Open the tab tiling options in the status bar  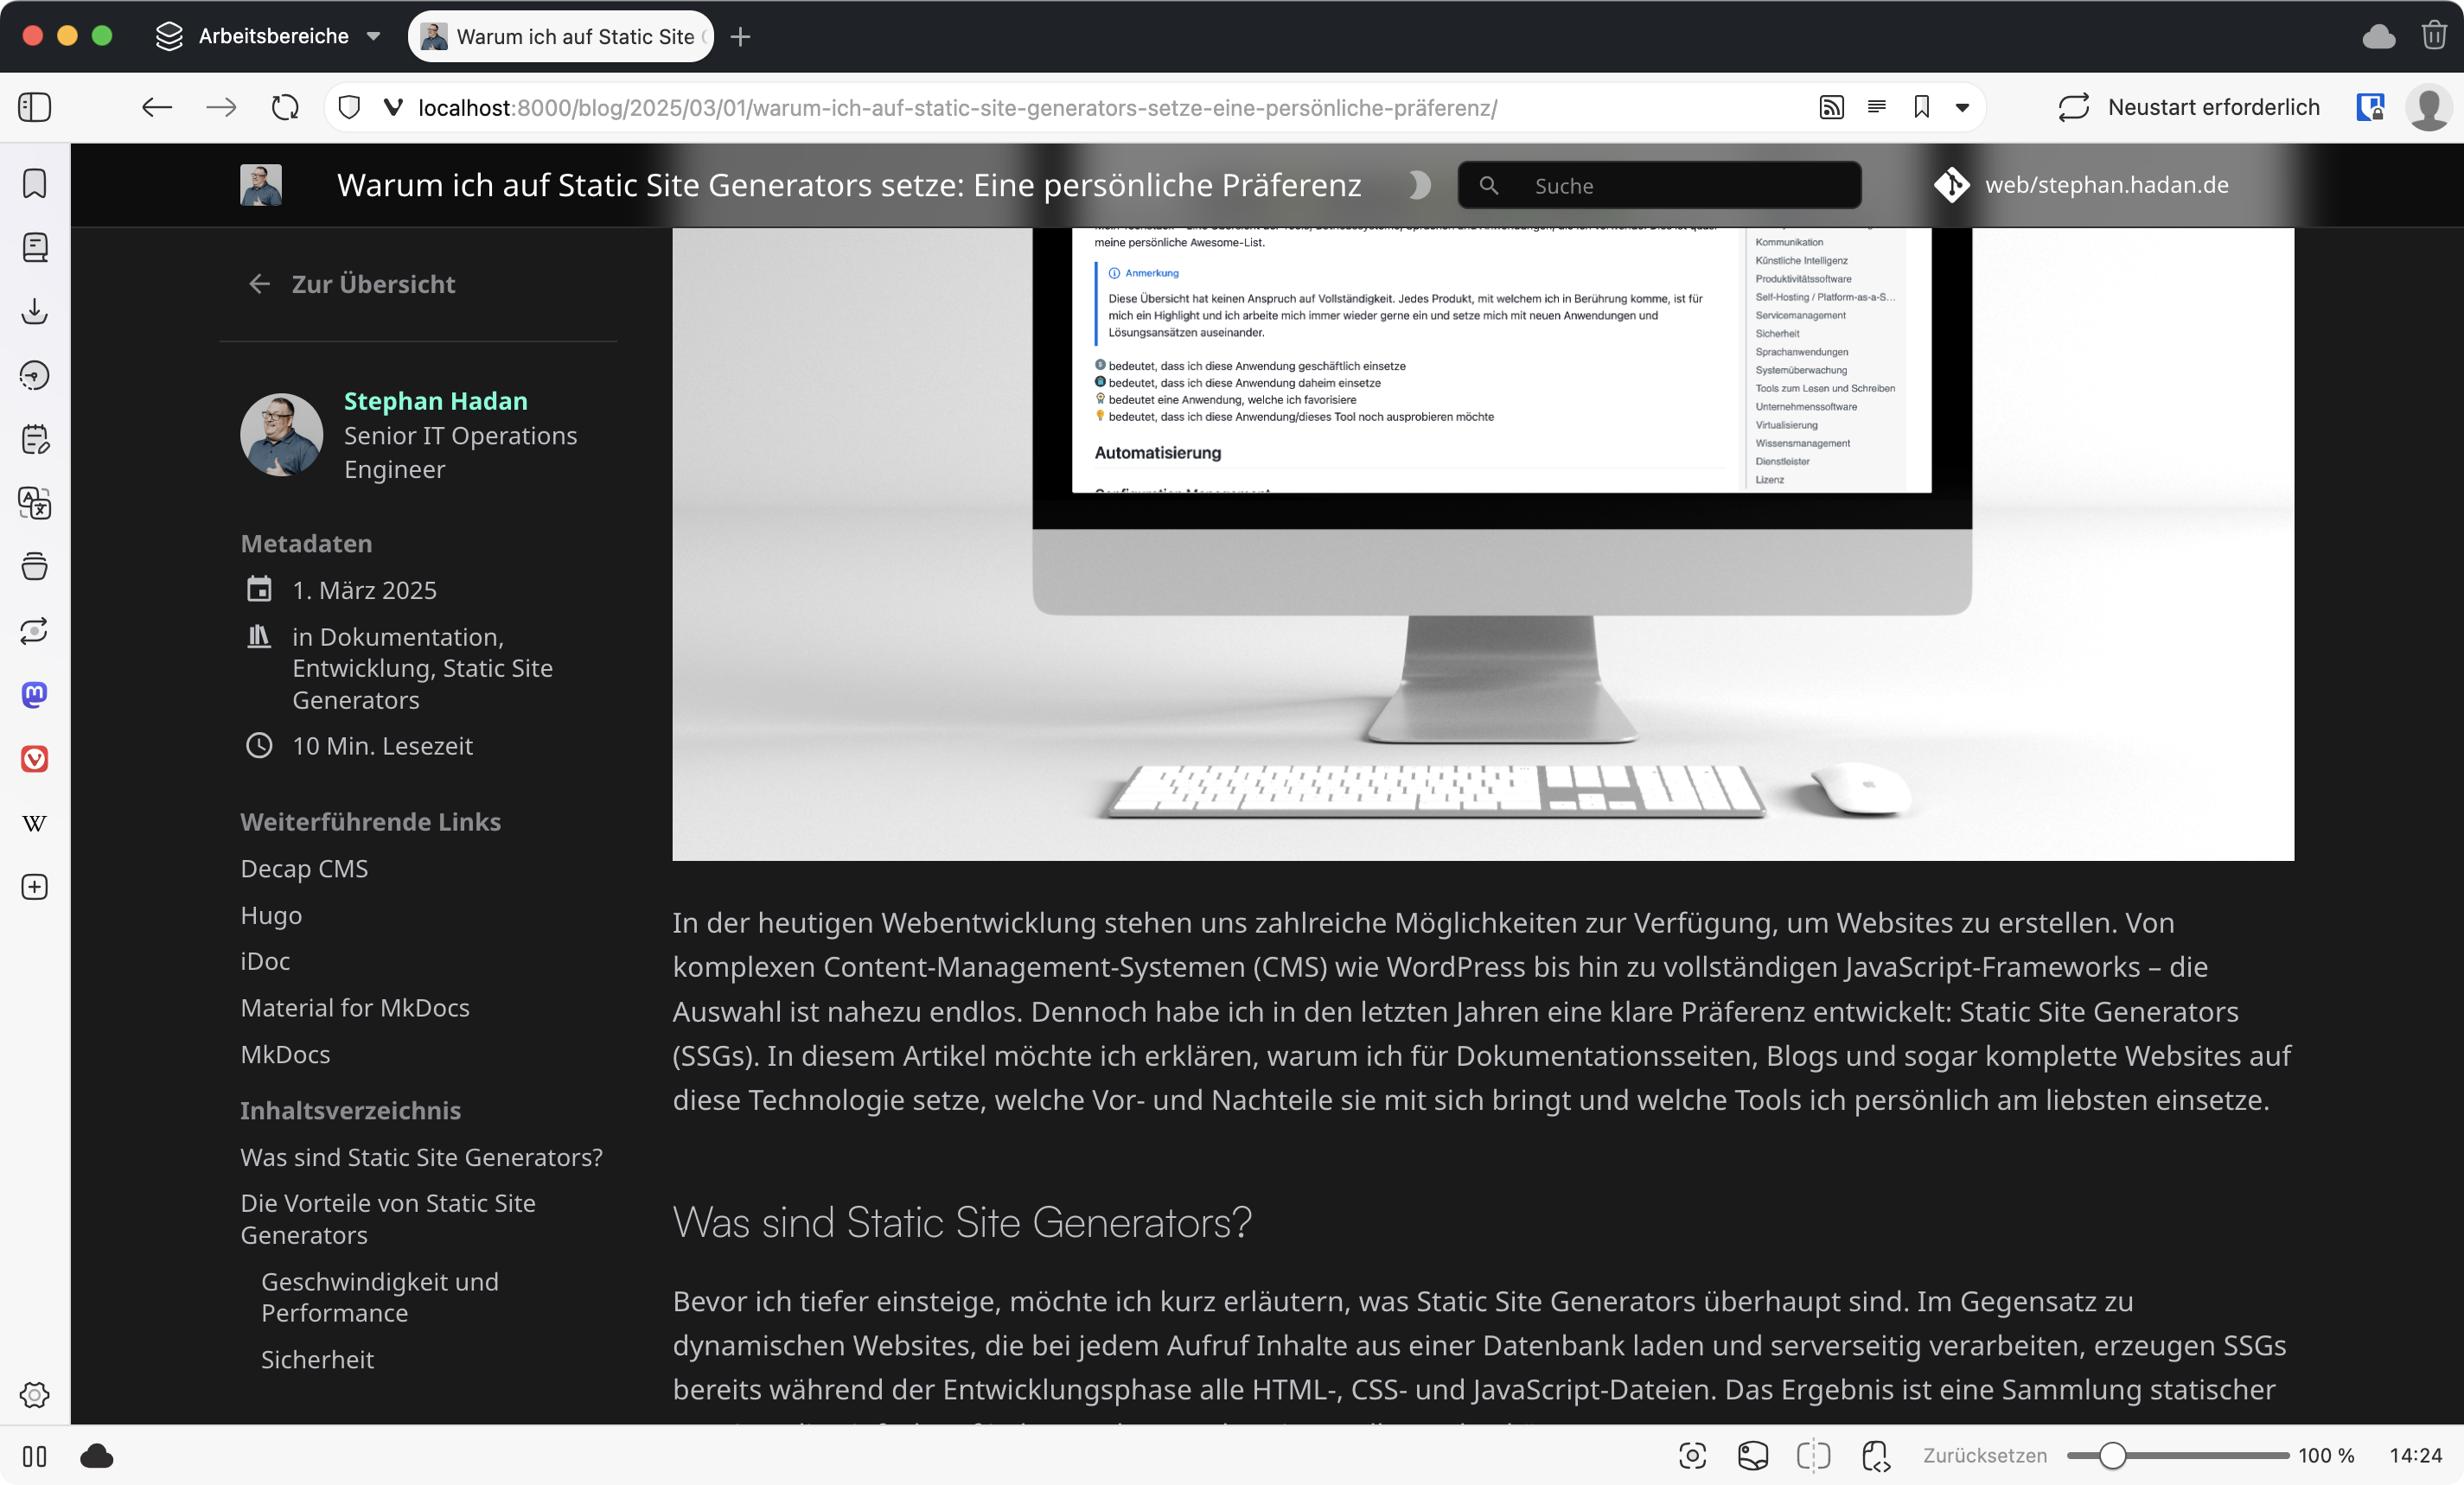tap(1813, 1456)
